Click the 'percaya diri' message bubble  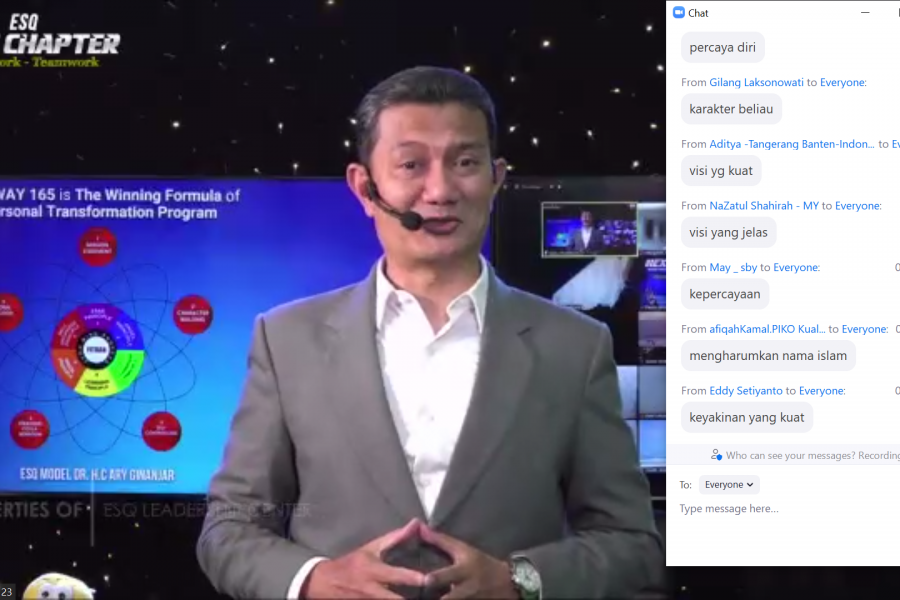(723, 47)
